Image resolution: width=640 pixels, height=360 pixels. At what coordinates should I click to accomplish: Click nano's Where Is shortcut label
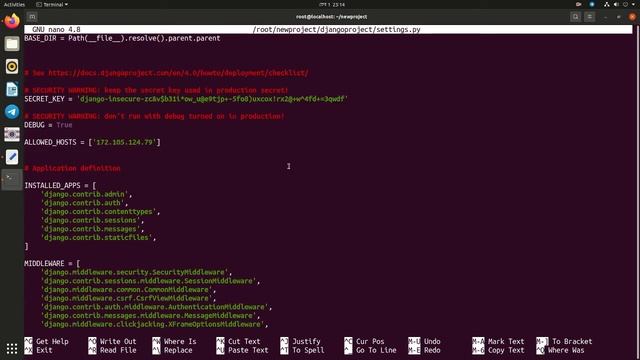coord(180,341)
